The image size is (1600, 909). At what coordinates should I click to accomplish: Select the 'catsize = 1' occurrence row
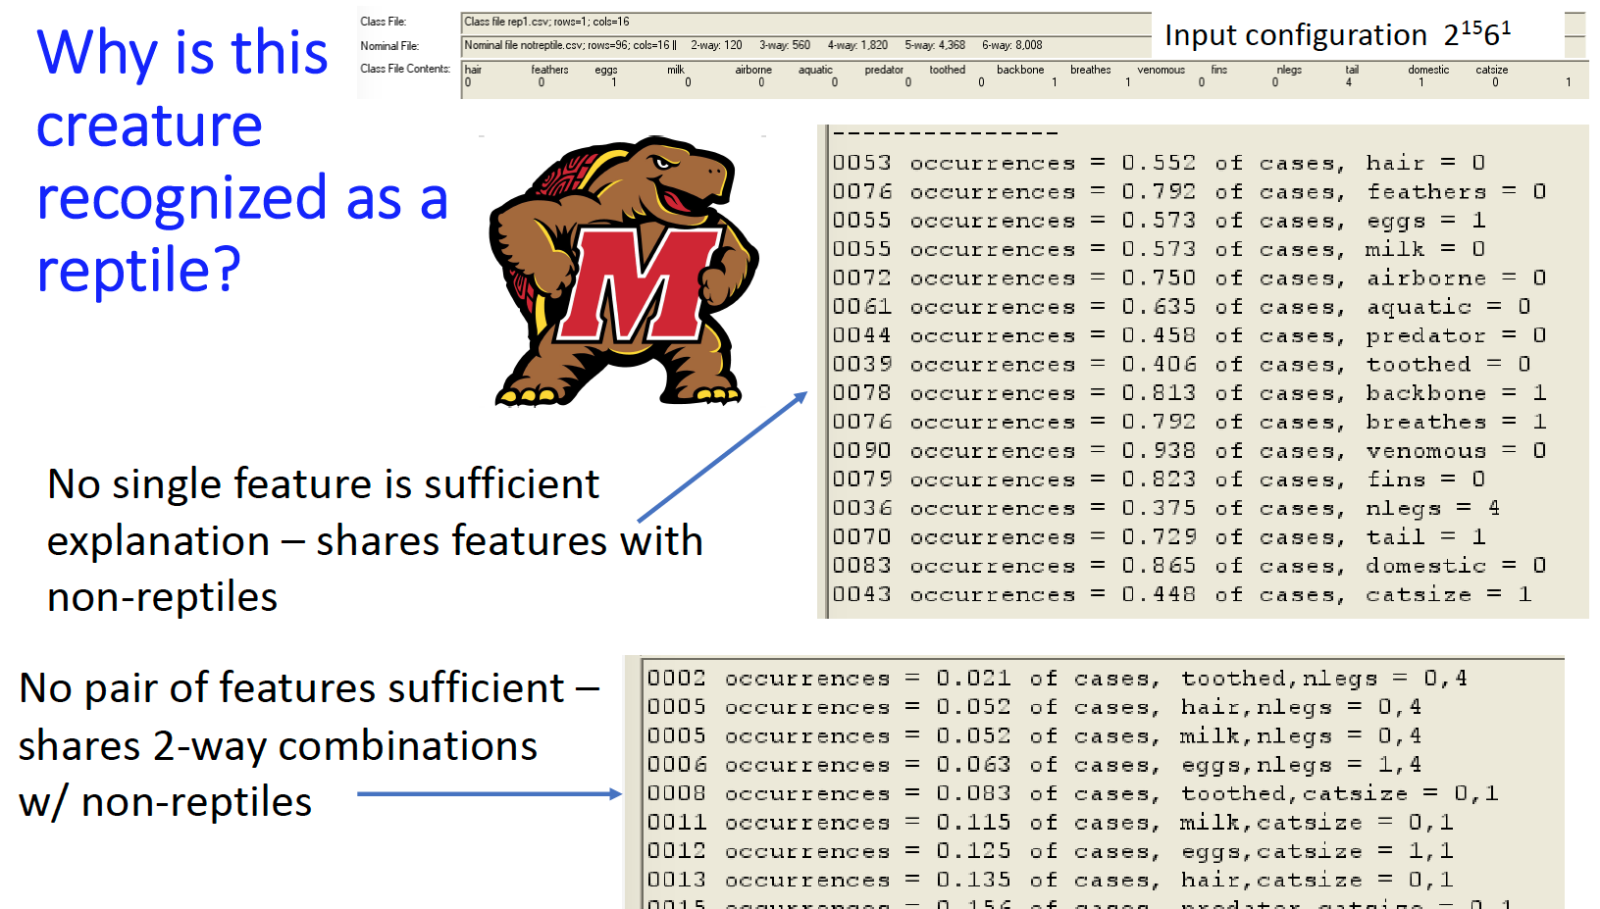pyautogui.click(x=1182, y=595)
